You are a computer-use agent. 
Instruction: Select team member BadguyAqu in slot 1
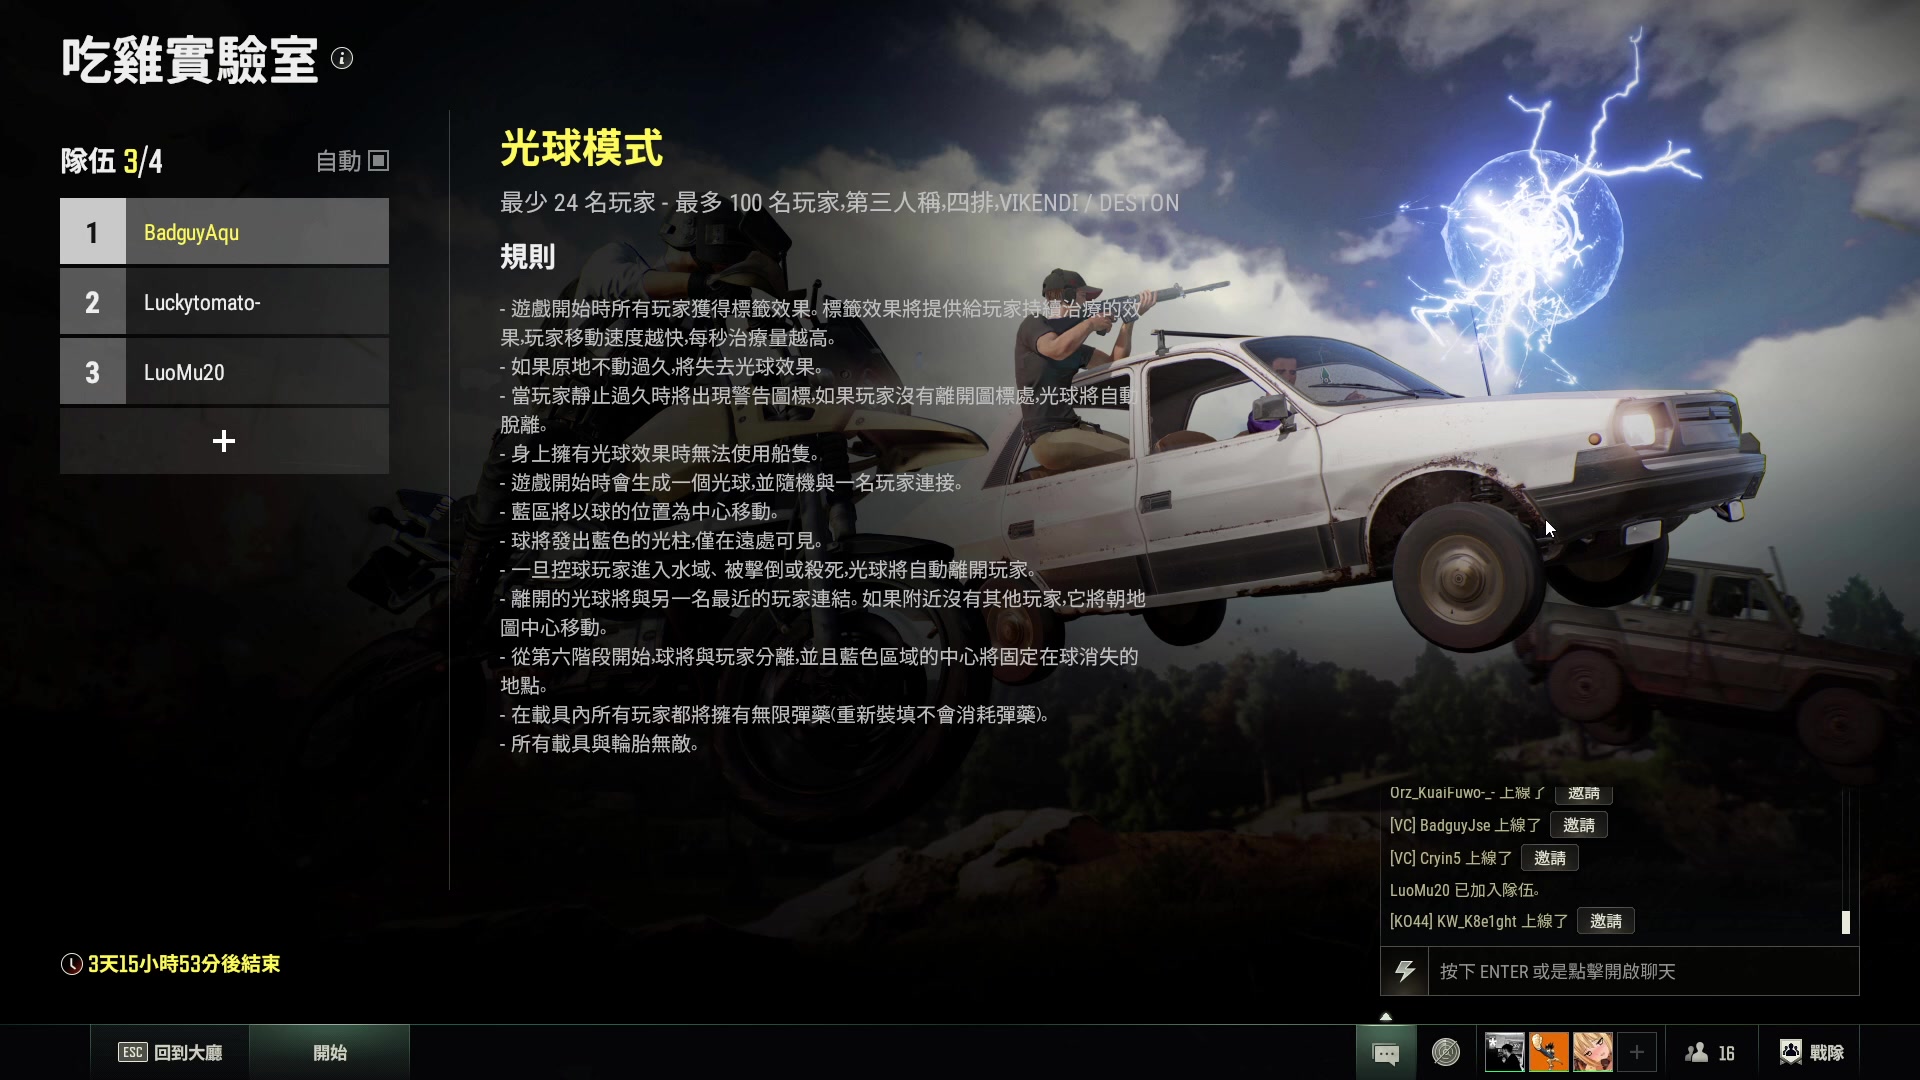(x=224, y=231)
